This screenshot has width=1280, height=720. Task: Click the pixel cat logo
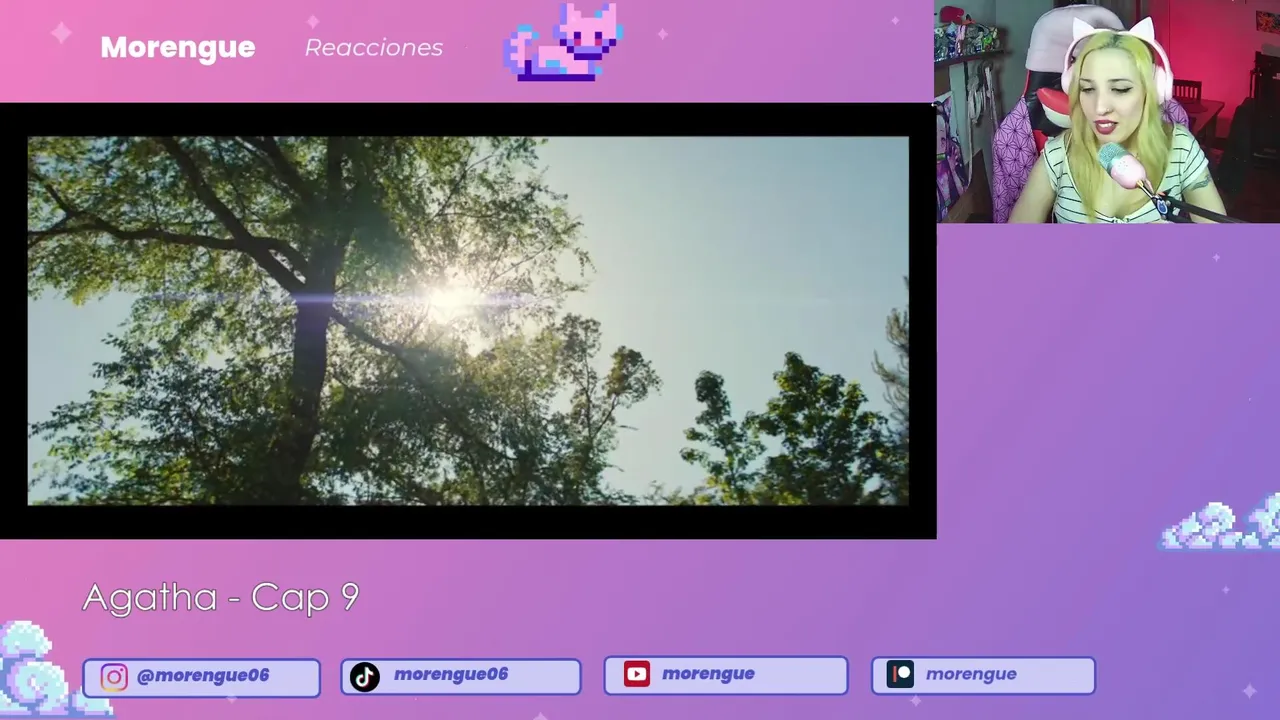[563, 41]
